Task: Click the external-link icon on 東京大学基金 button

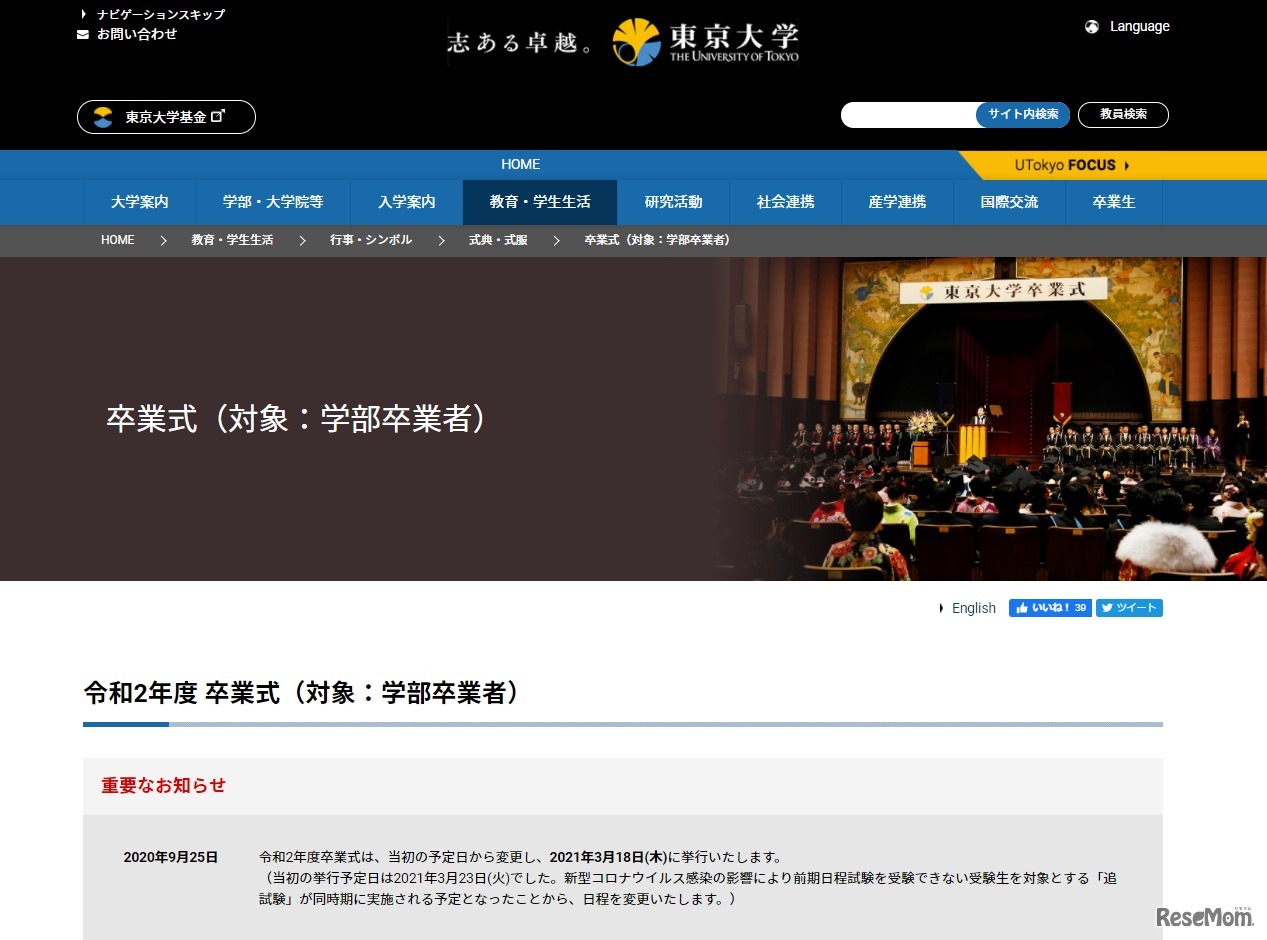Action: point(218,116)
